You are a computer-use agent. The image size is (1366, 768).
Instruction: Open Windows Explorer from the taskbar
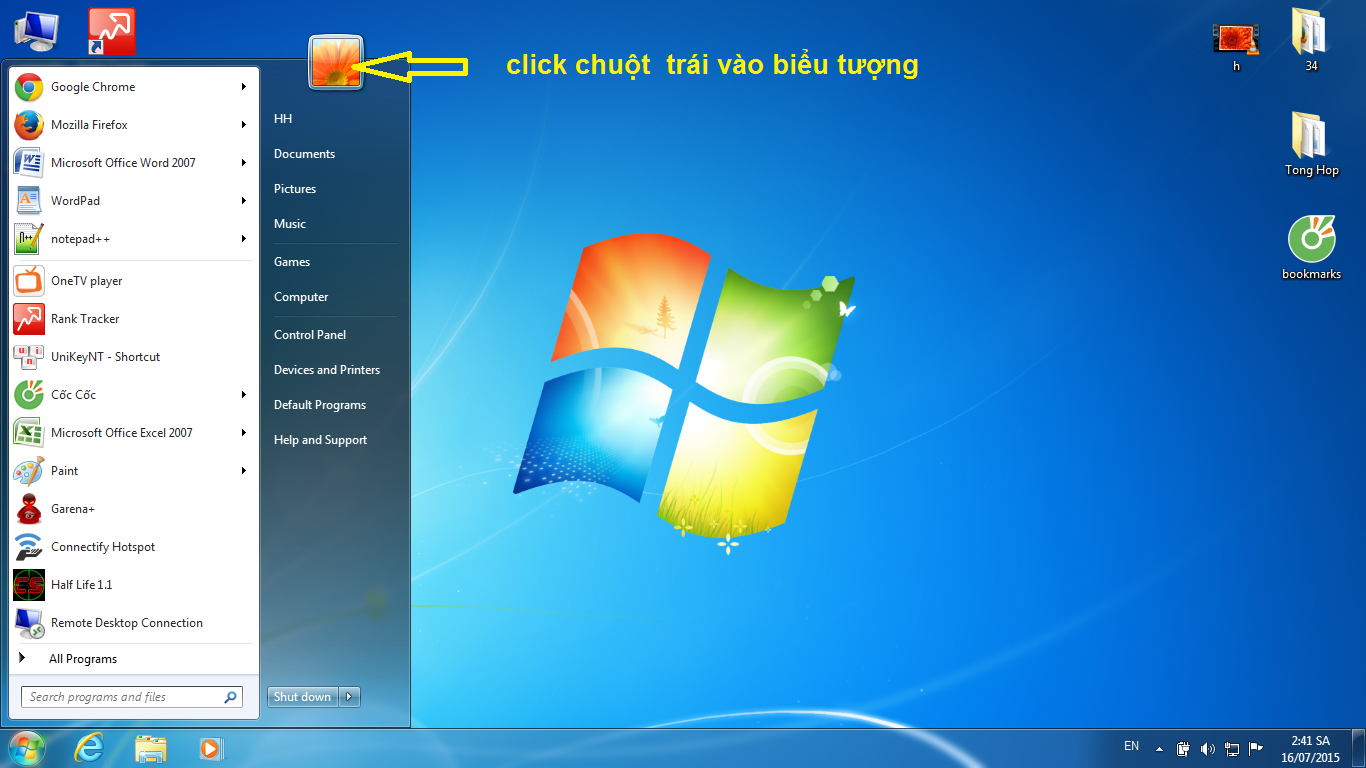tap(150, 748)
